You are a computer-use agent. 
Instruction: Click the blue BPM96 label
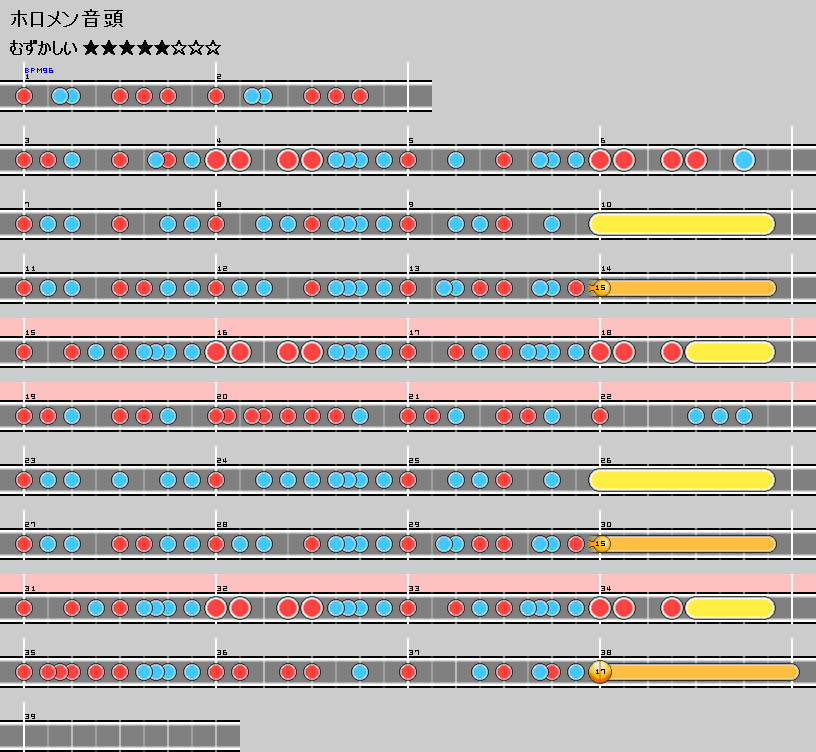click(39, 71)
